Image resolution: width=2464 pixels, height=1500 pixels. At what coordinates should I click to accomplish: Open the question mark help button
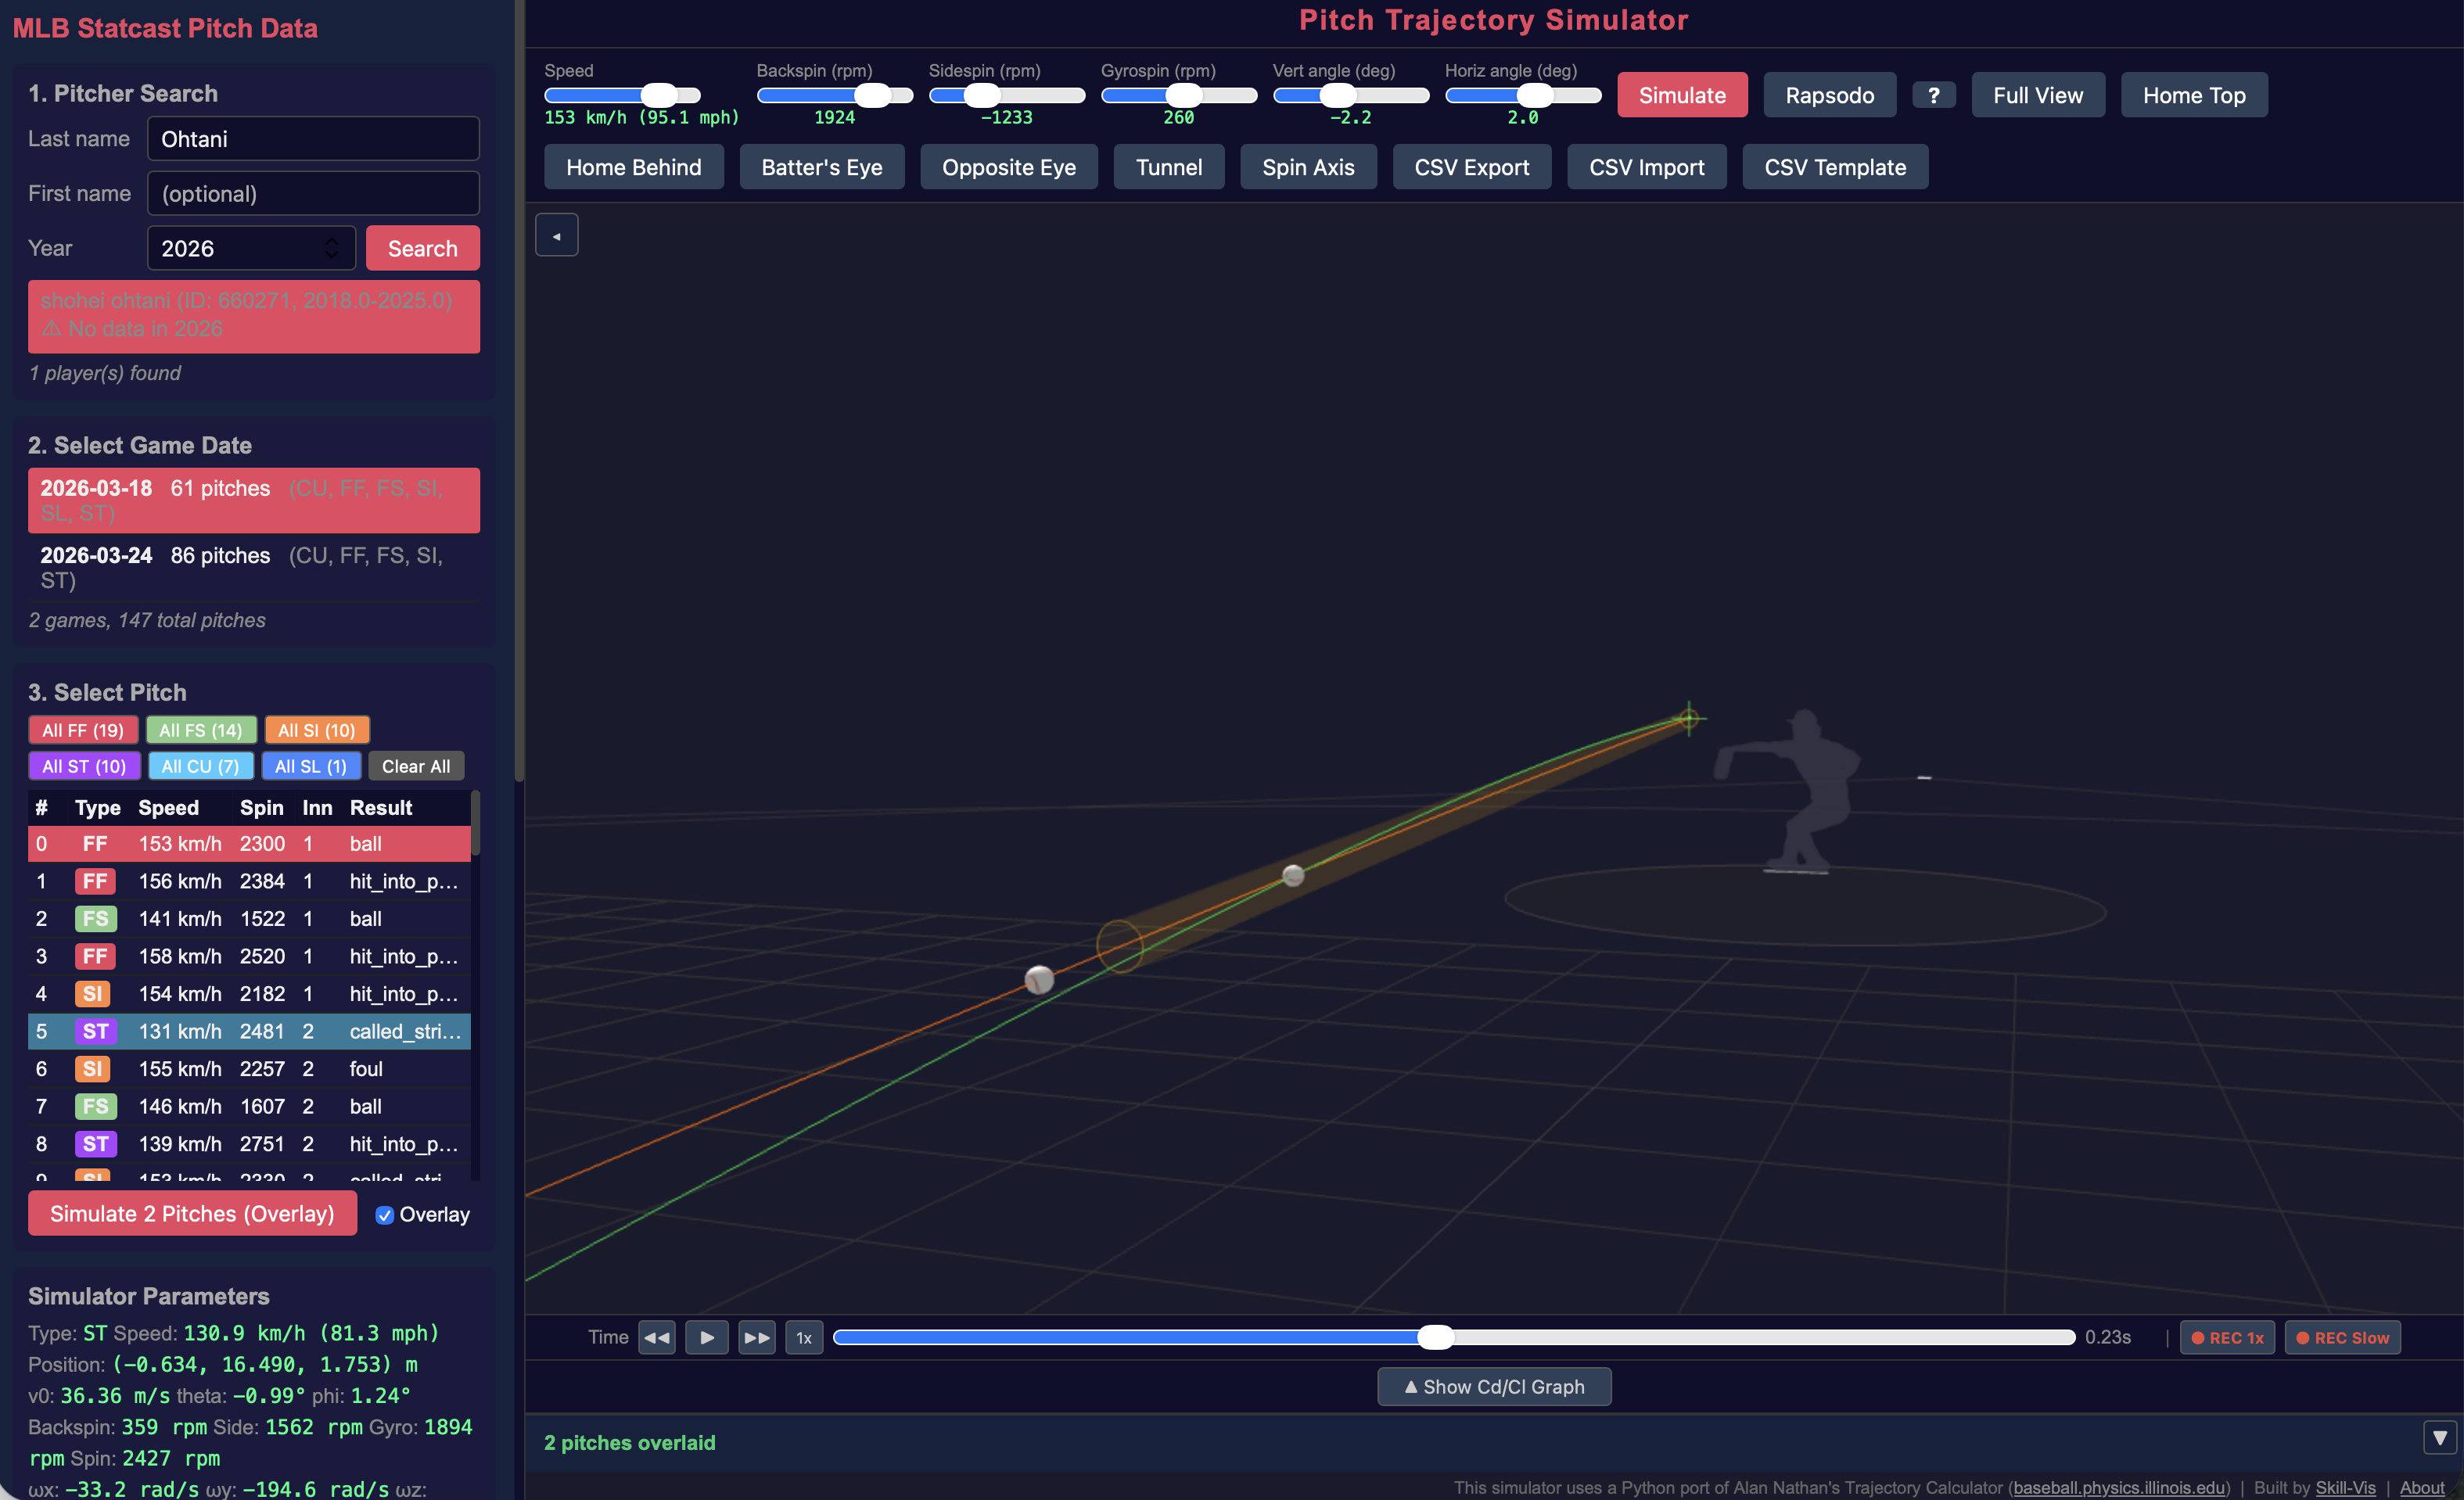(x=1933, y=95)
